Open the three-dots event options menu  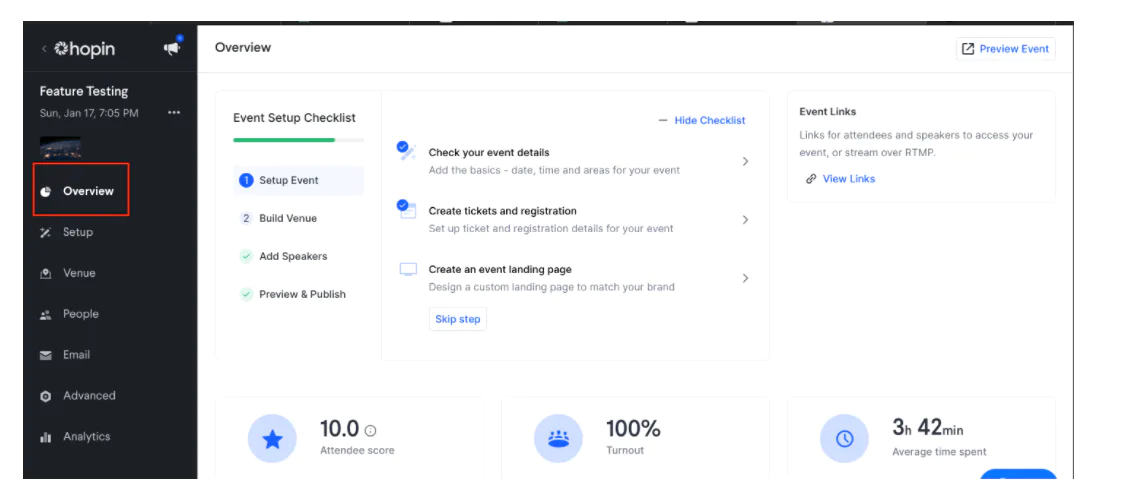(174, 113)
